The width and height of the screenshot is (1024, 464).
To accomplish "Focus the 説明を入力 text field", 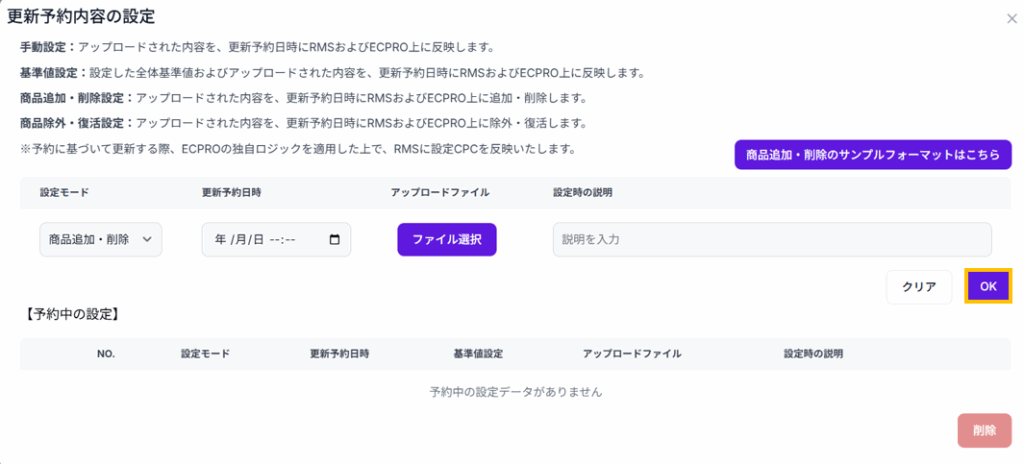I will click(x=771, y=240).
